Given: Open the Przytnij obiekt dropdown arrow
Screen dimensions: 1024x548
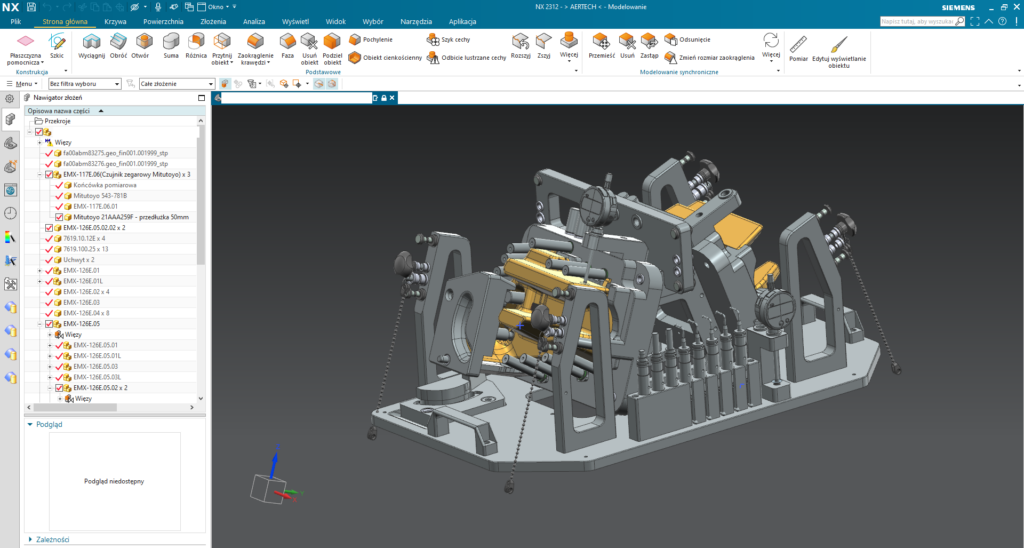Looking at the screenshot, I should pyautogui.click(x=231, y=63).
